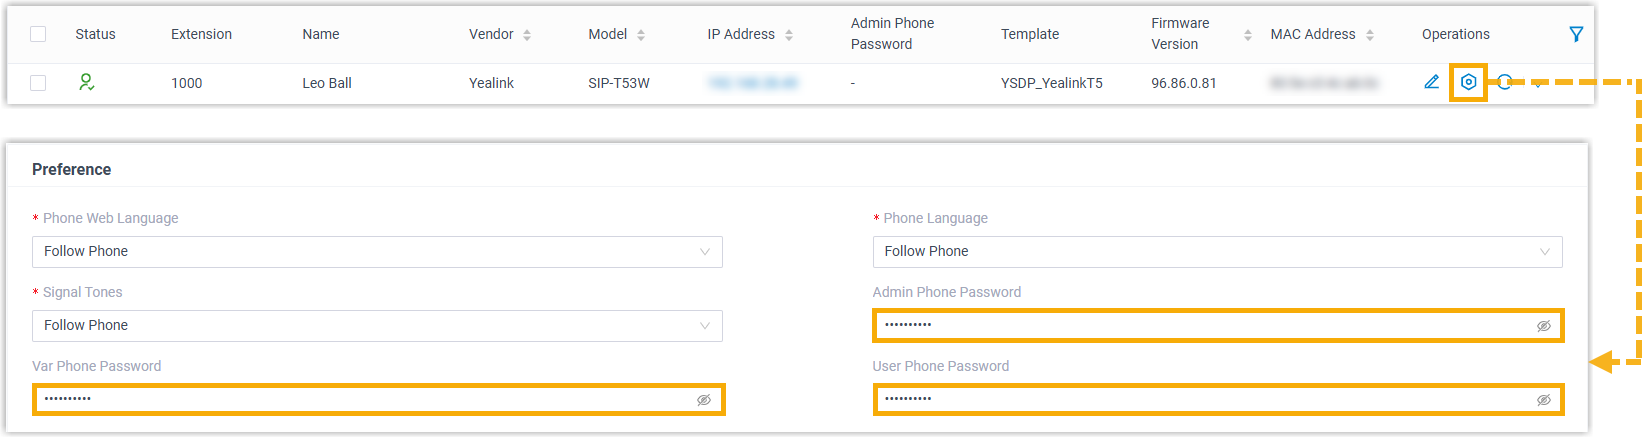Select all rows with header checkbox

pyautogui.click(x=38, y=34)
